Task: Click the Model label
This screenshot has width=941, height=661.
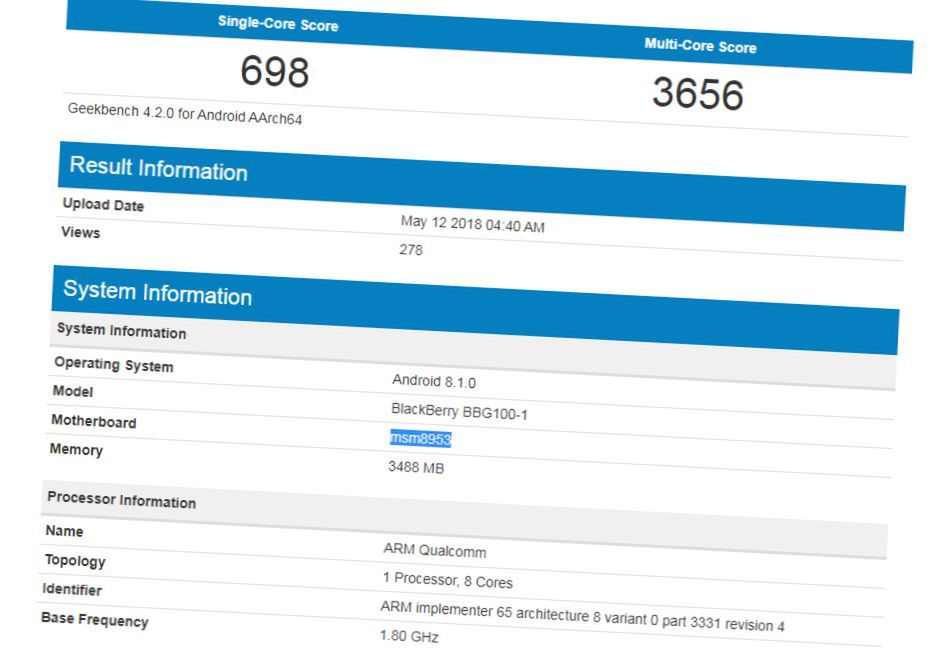Action: 73,391
